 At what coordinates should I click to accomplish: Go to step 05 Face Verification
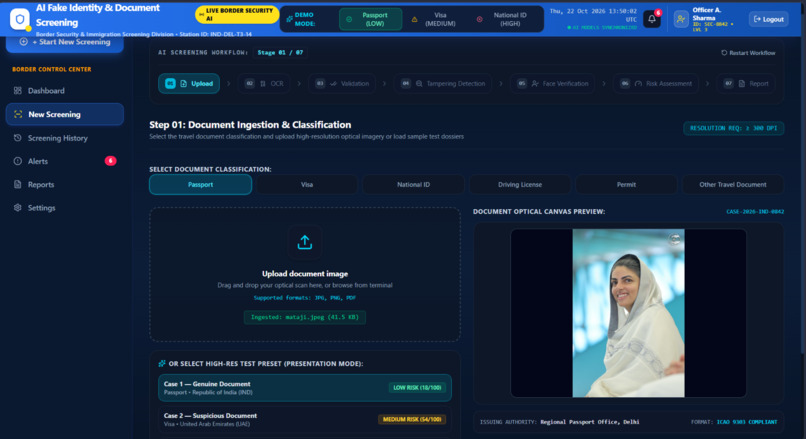tap(553, 83)
